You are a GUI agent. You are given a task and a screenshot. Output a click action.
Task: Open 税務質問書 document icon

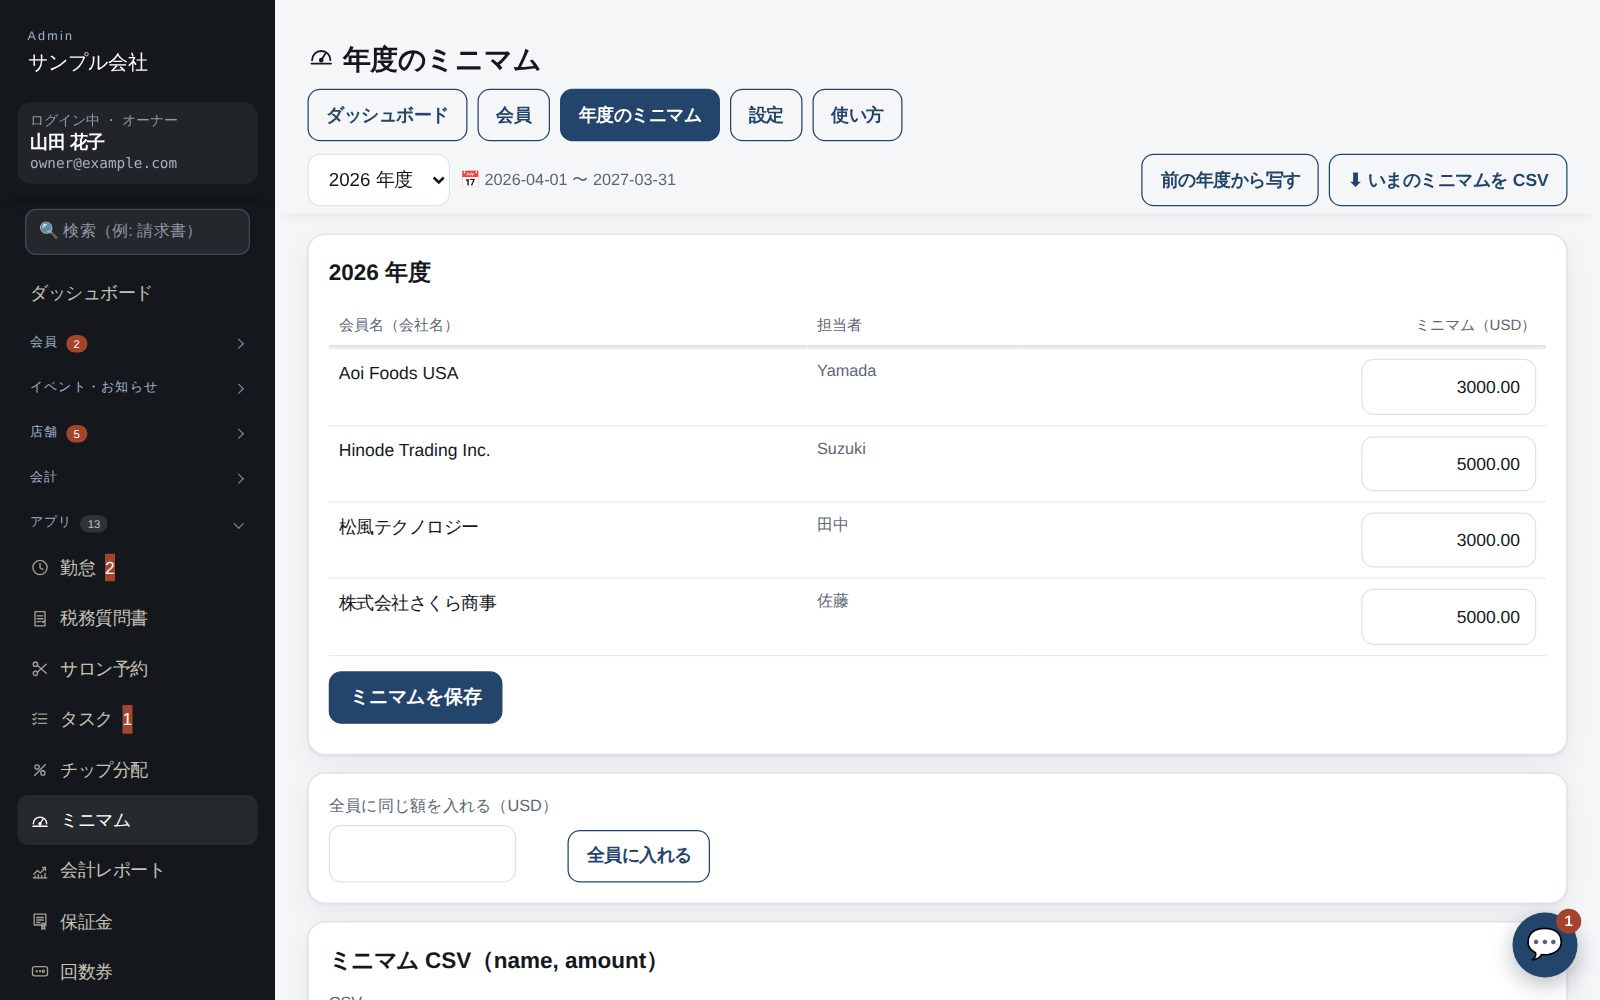pyautogui.click(x=40, y=619)
